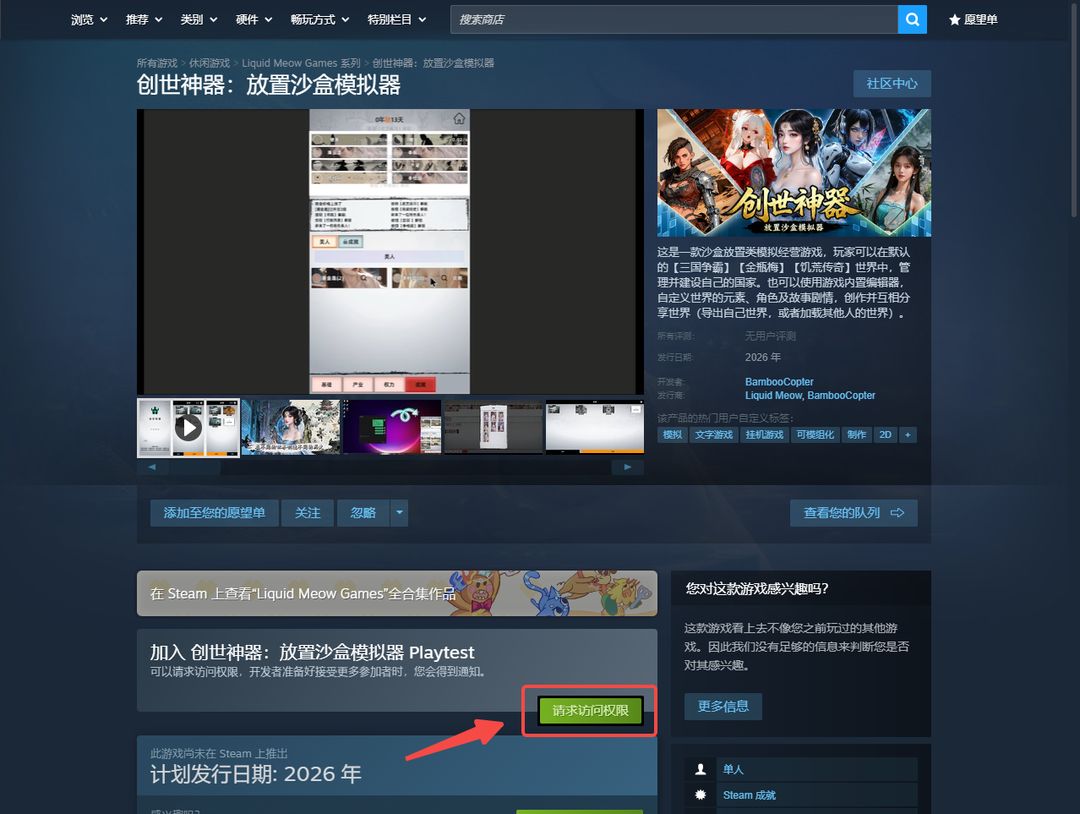Click the Steam 成就 achievements icon
The height and width of the screenshot is (814, 1080).
pos(700,795)
